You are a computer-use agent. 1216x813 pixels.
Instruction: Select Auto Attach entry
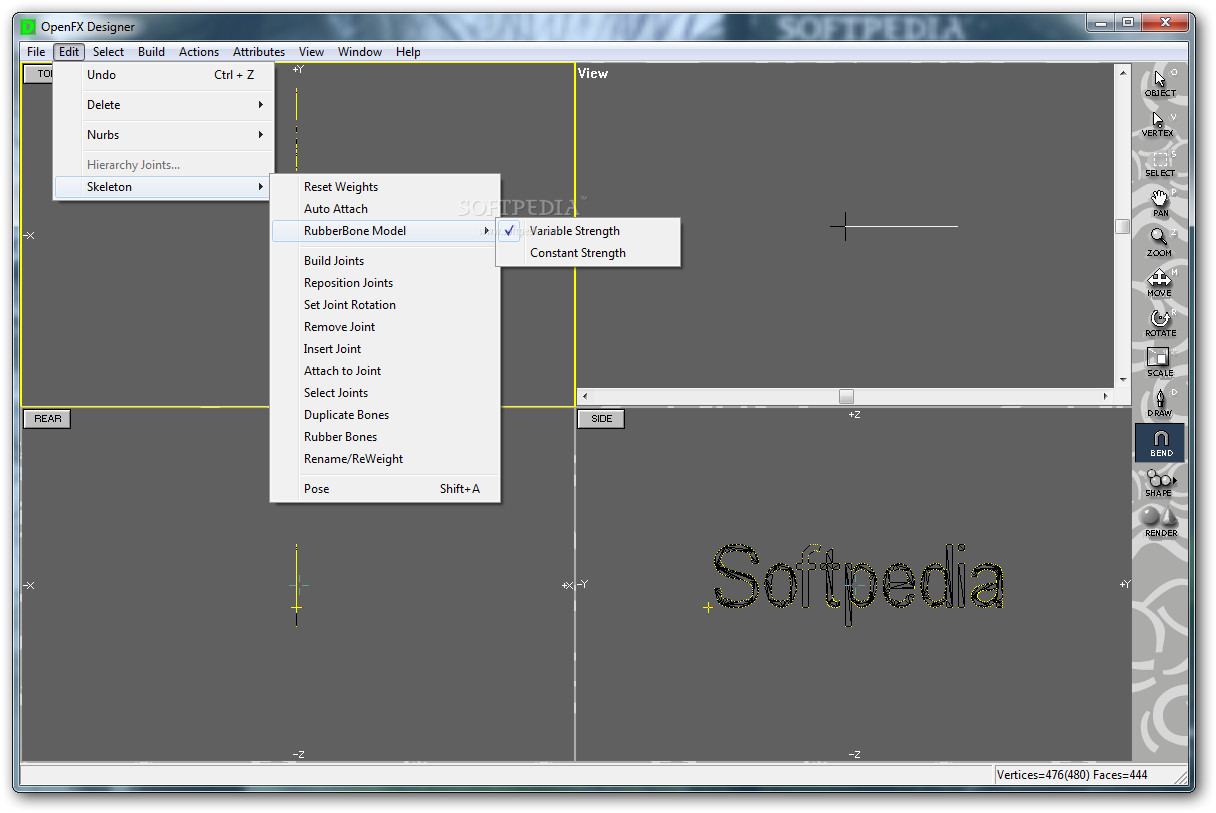[x=385, y=209]
